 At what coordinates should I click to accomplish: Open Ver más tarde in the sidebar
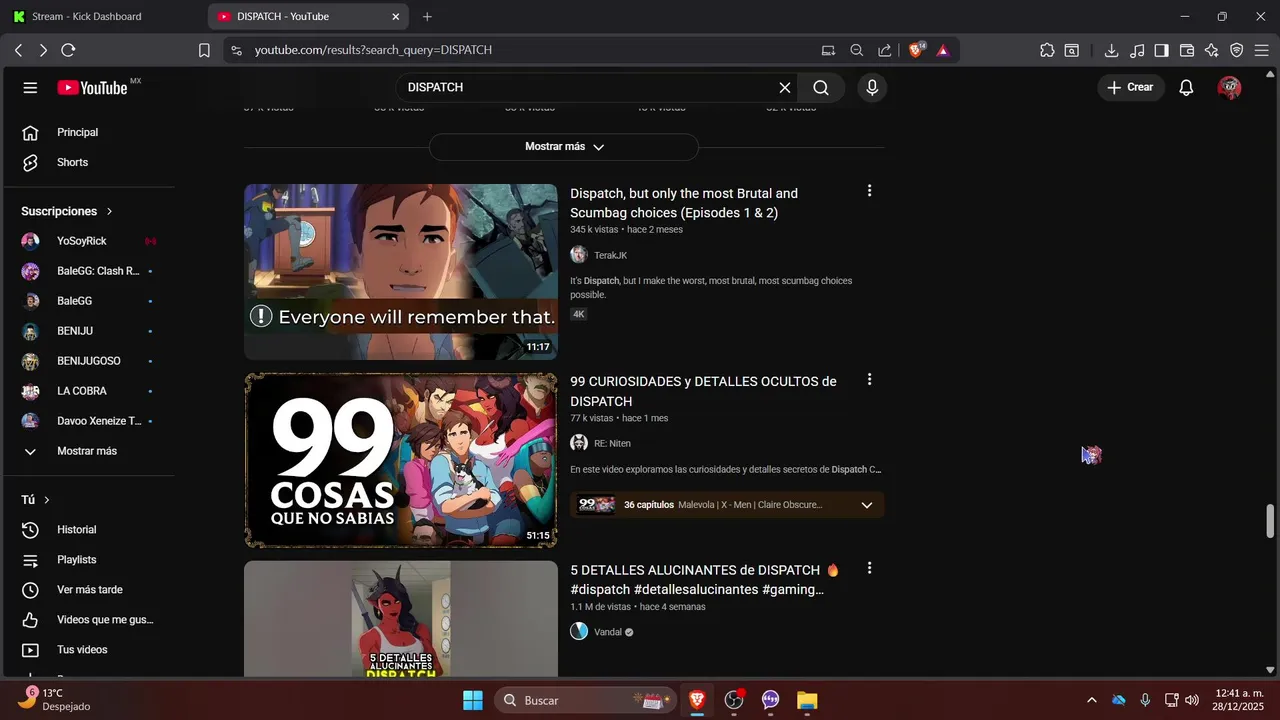tap(88, 590)
